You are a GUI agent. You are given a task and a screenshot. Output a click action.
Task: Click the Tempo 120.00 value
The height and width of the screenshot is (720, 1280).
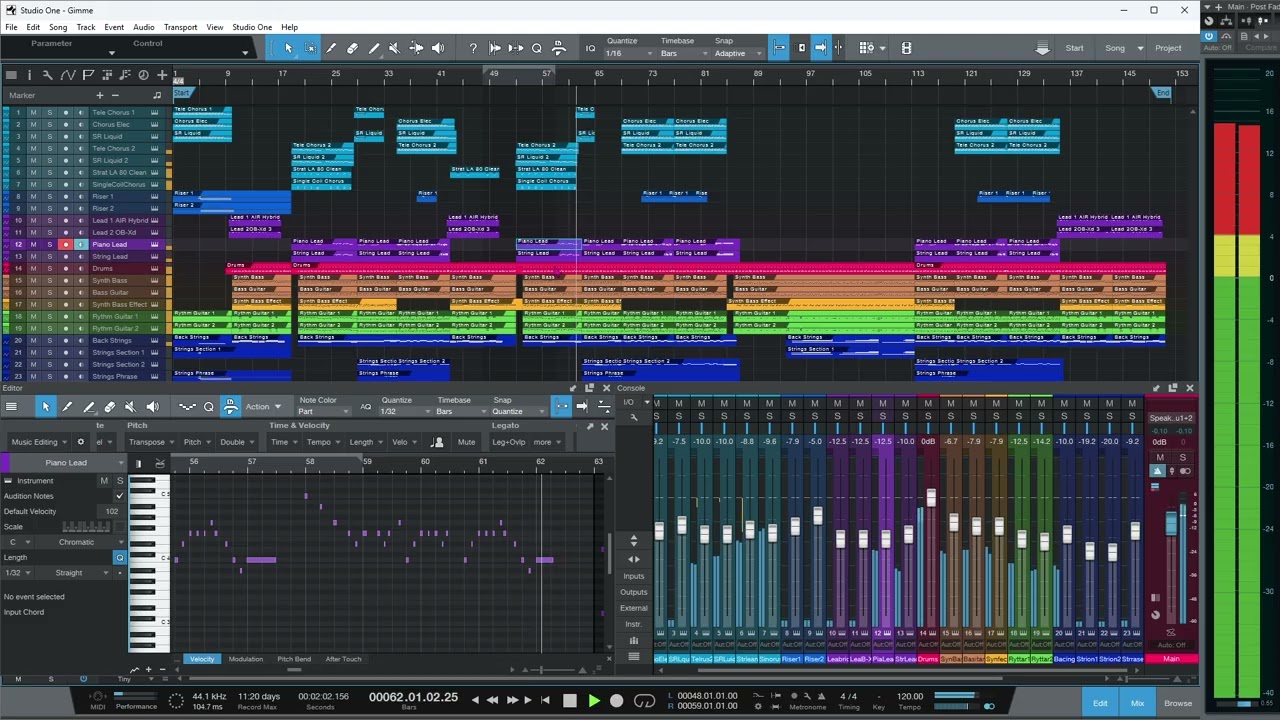909,696
